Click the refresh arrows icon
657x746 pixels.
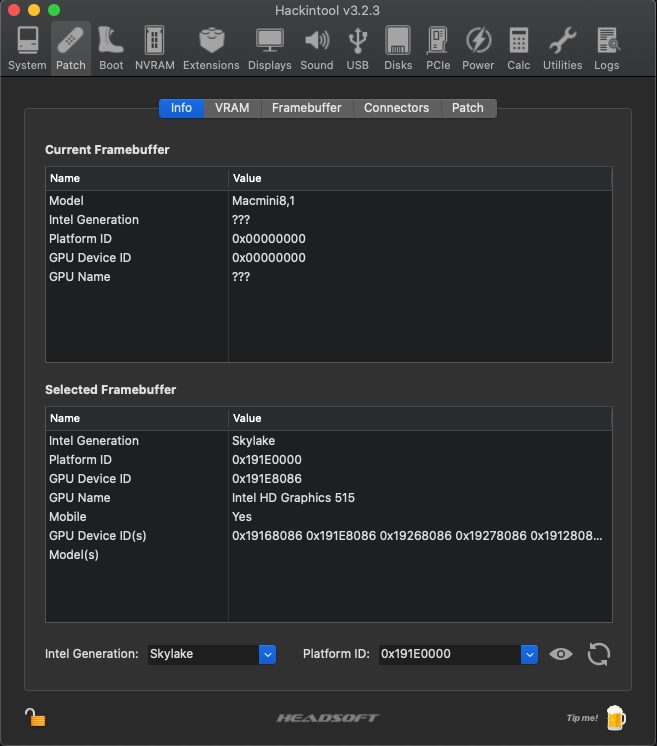coord(598,654)
